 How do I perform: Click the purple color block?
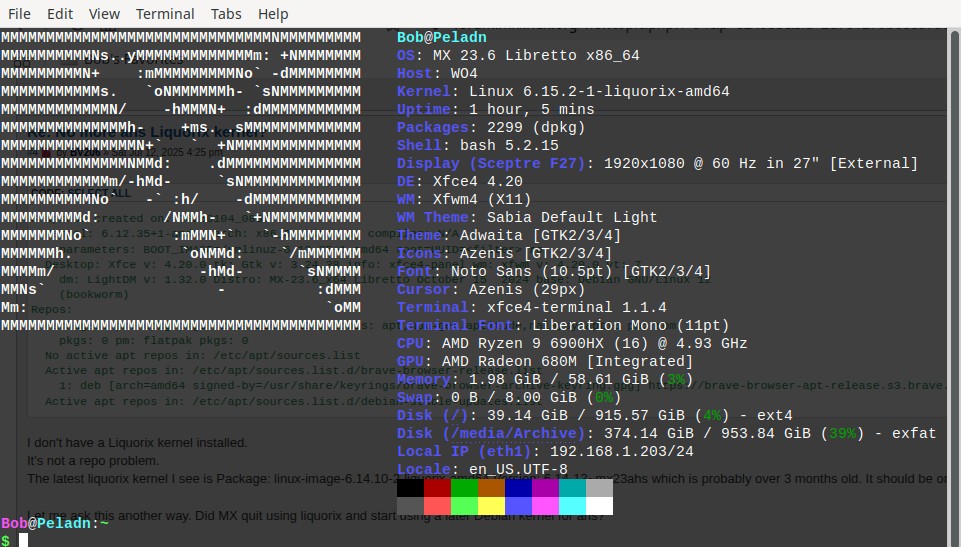pos(545,488)
